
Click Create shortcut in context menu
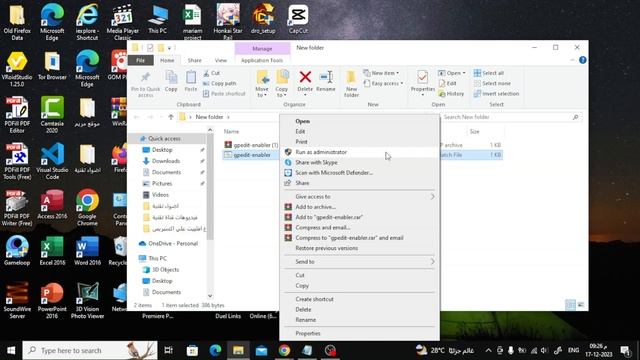tap(359, 299)
